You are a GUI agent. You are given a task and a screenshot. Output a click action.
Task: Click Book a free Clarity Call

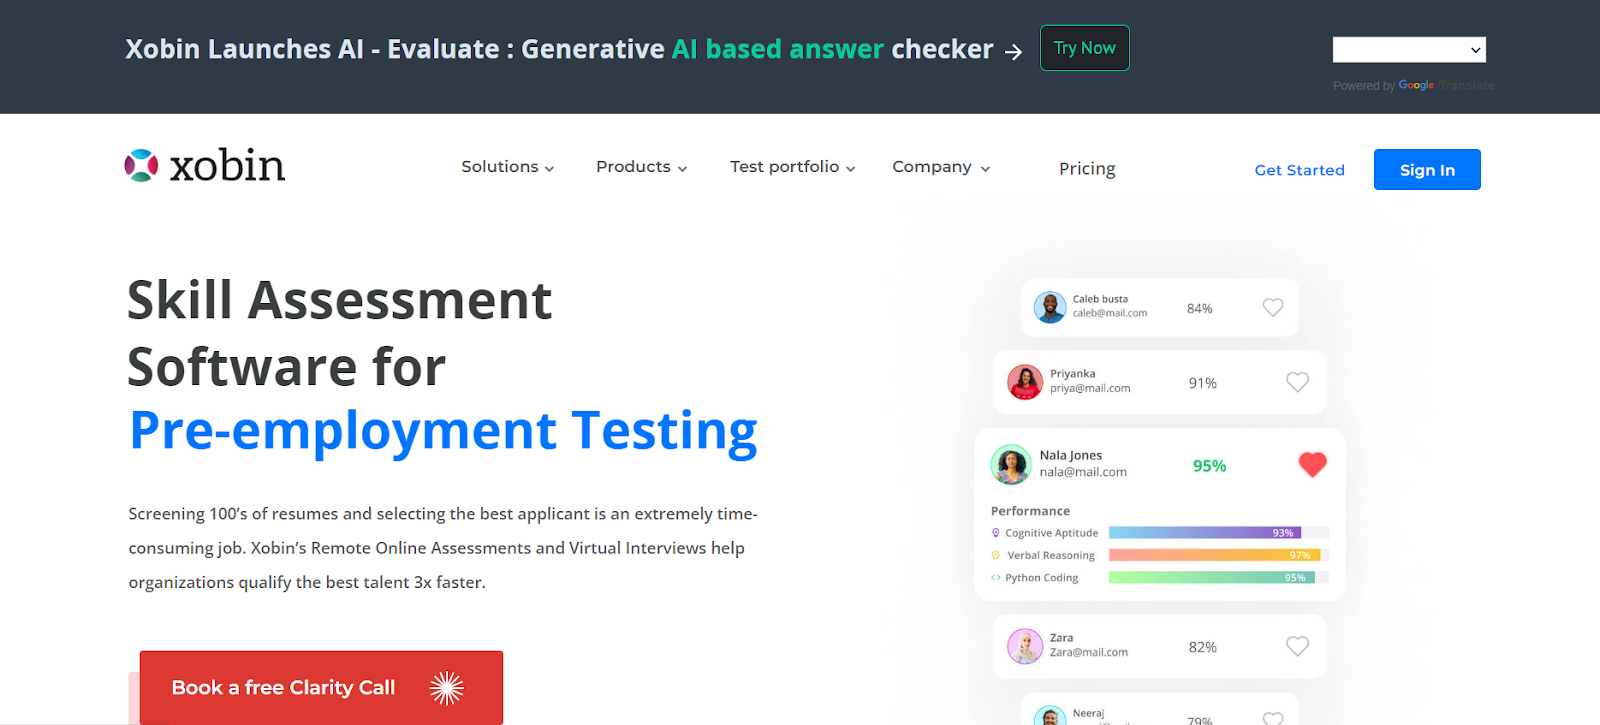tap(321, 688)
